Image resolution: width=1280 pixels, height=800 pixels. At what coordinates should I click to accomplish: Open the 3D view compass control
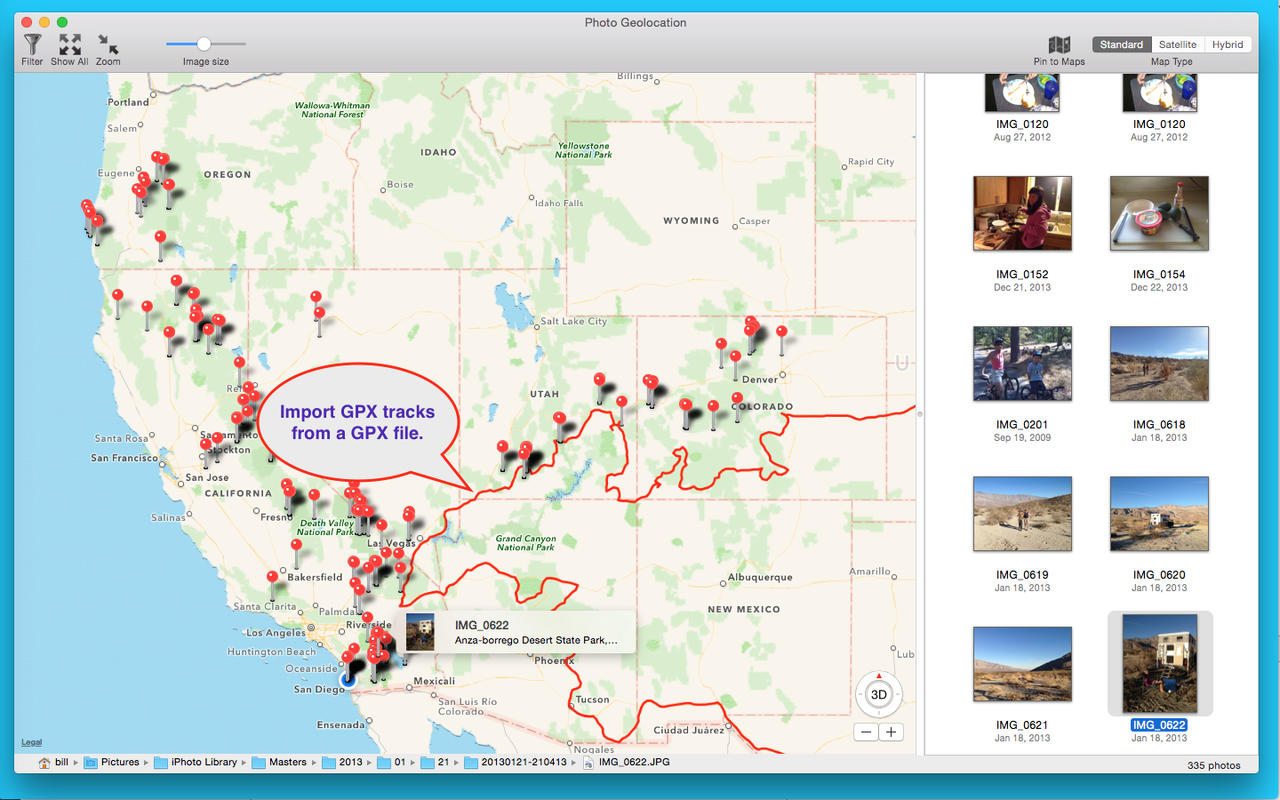[877, 692]
